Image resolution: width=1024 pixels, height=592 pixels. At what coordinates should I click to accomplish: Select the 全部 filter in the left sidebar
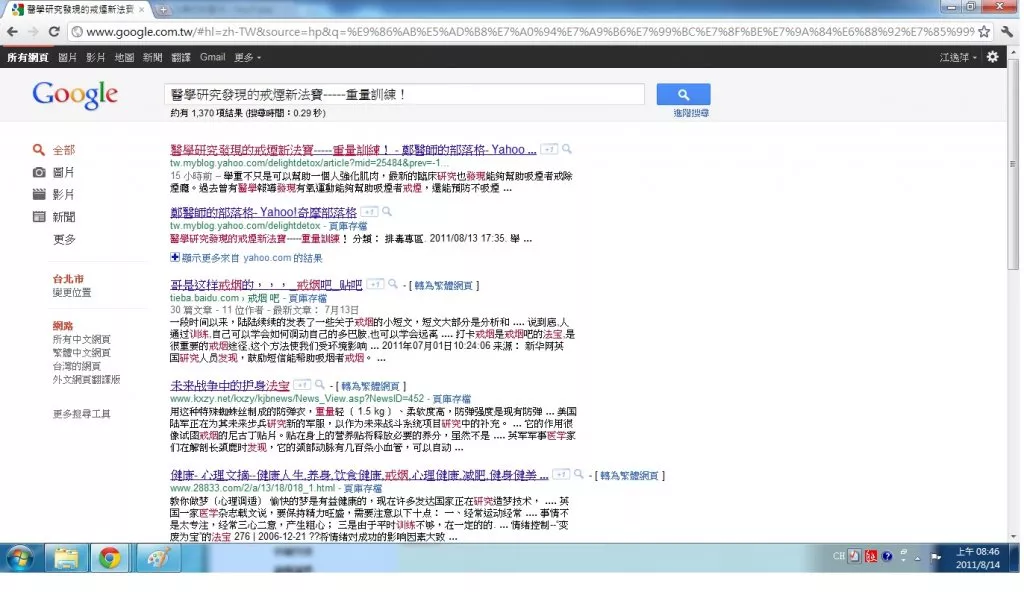(64, 150)
